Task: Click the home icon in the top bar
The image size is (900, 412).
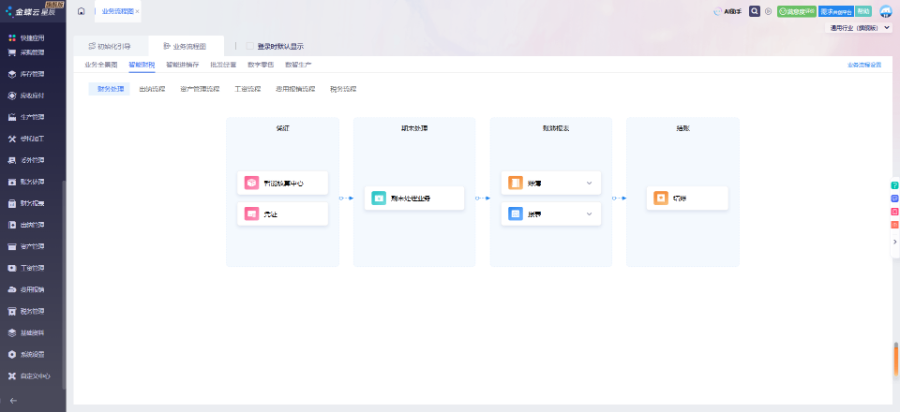Action: click(81, 11)
